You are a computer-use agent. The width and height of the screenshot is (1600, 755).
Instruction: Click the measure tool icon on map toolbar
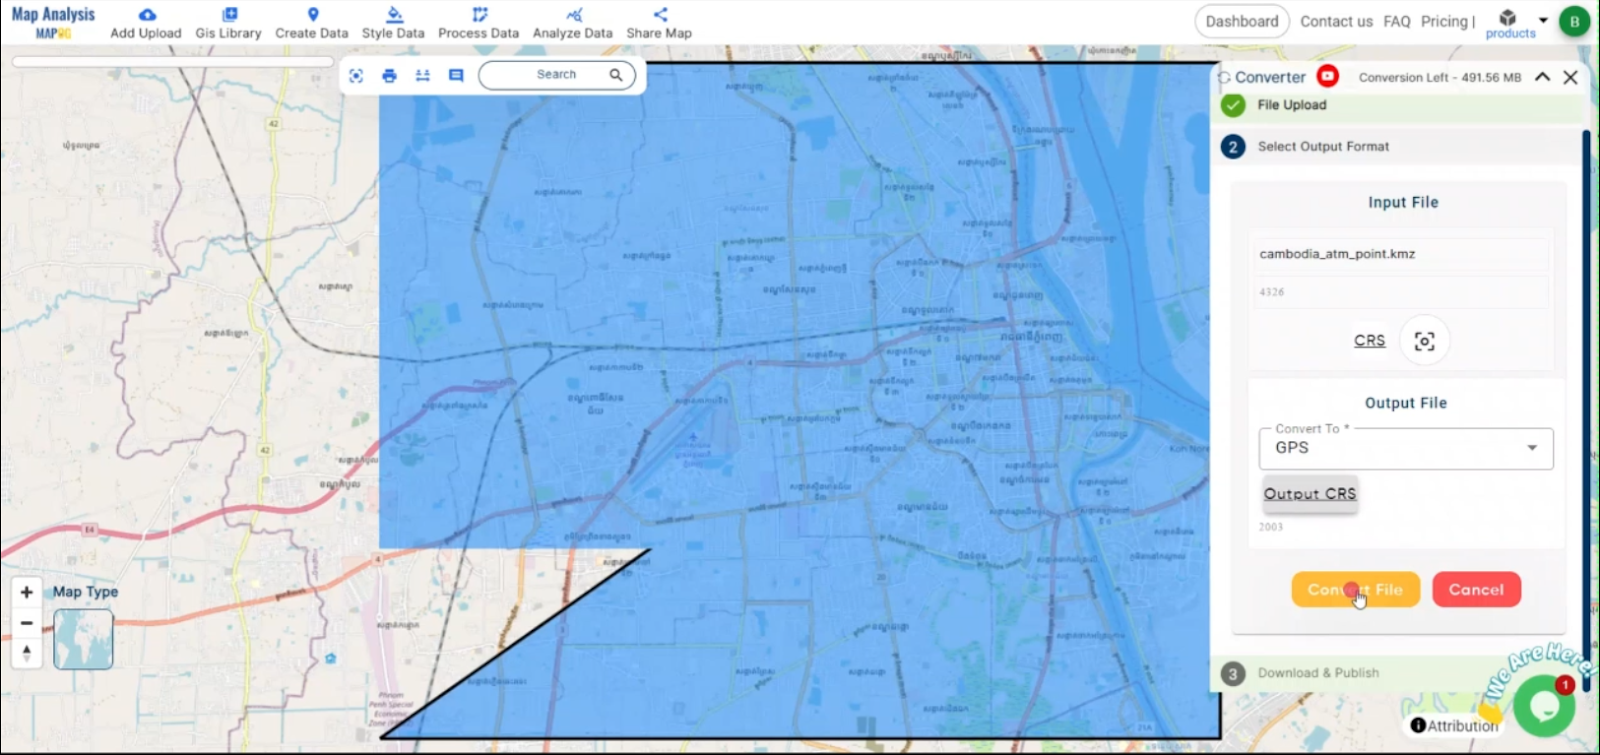tap(423, 75)
